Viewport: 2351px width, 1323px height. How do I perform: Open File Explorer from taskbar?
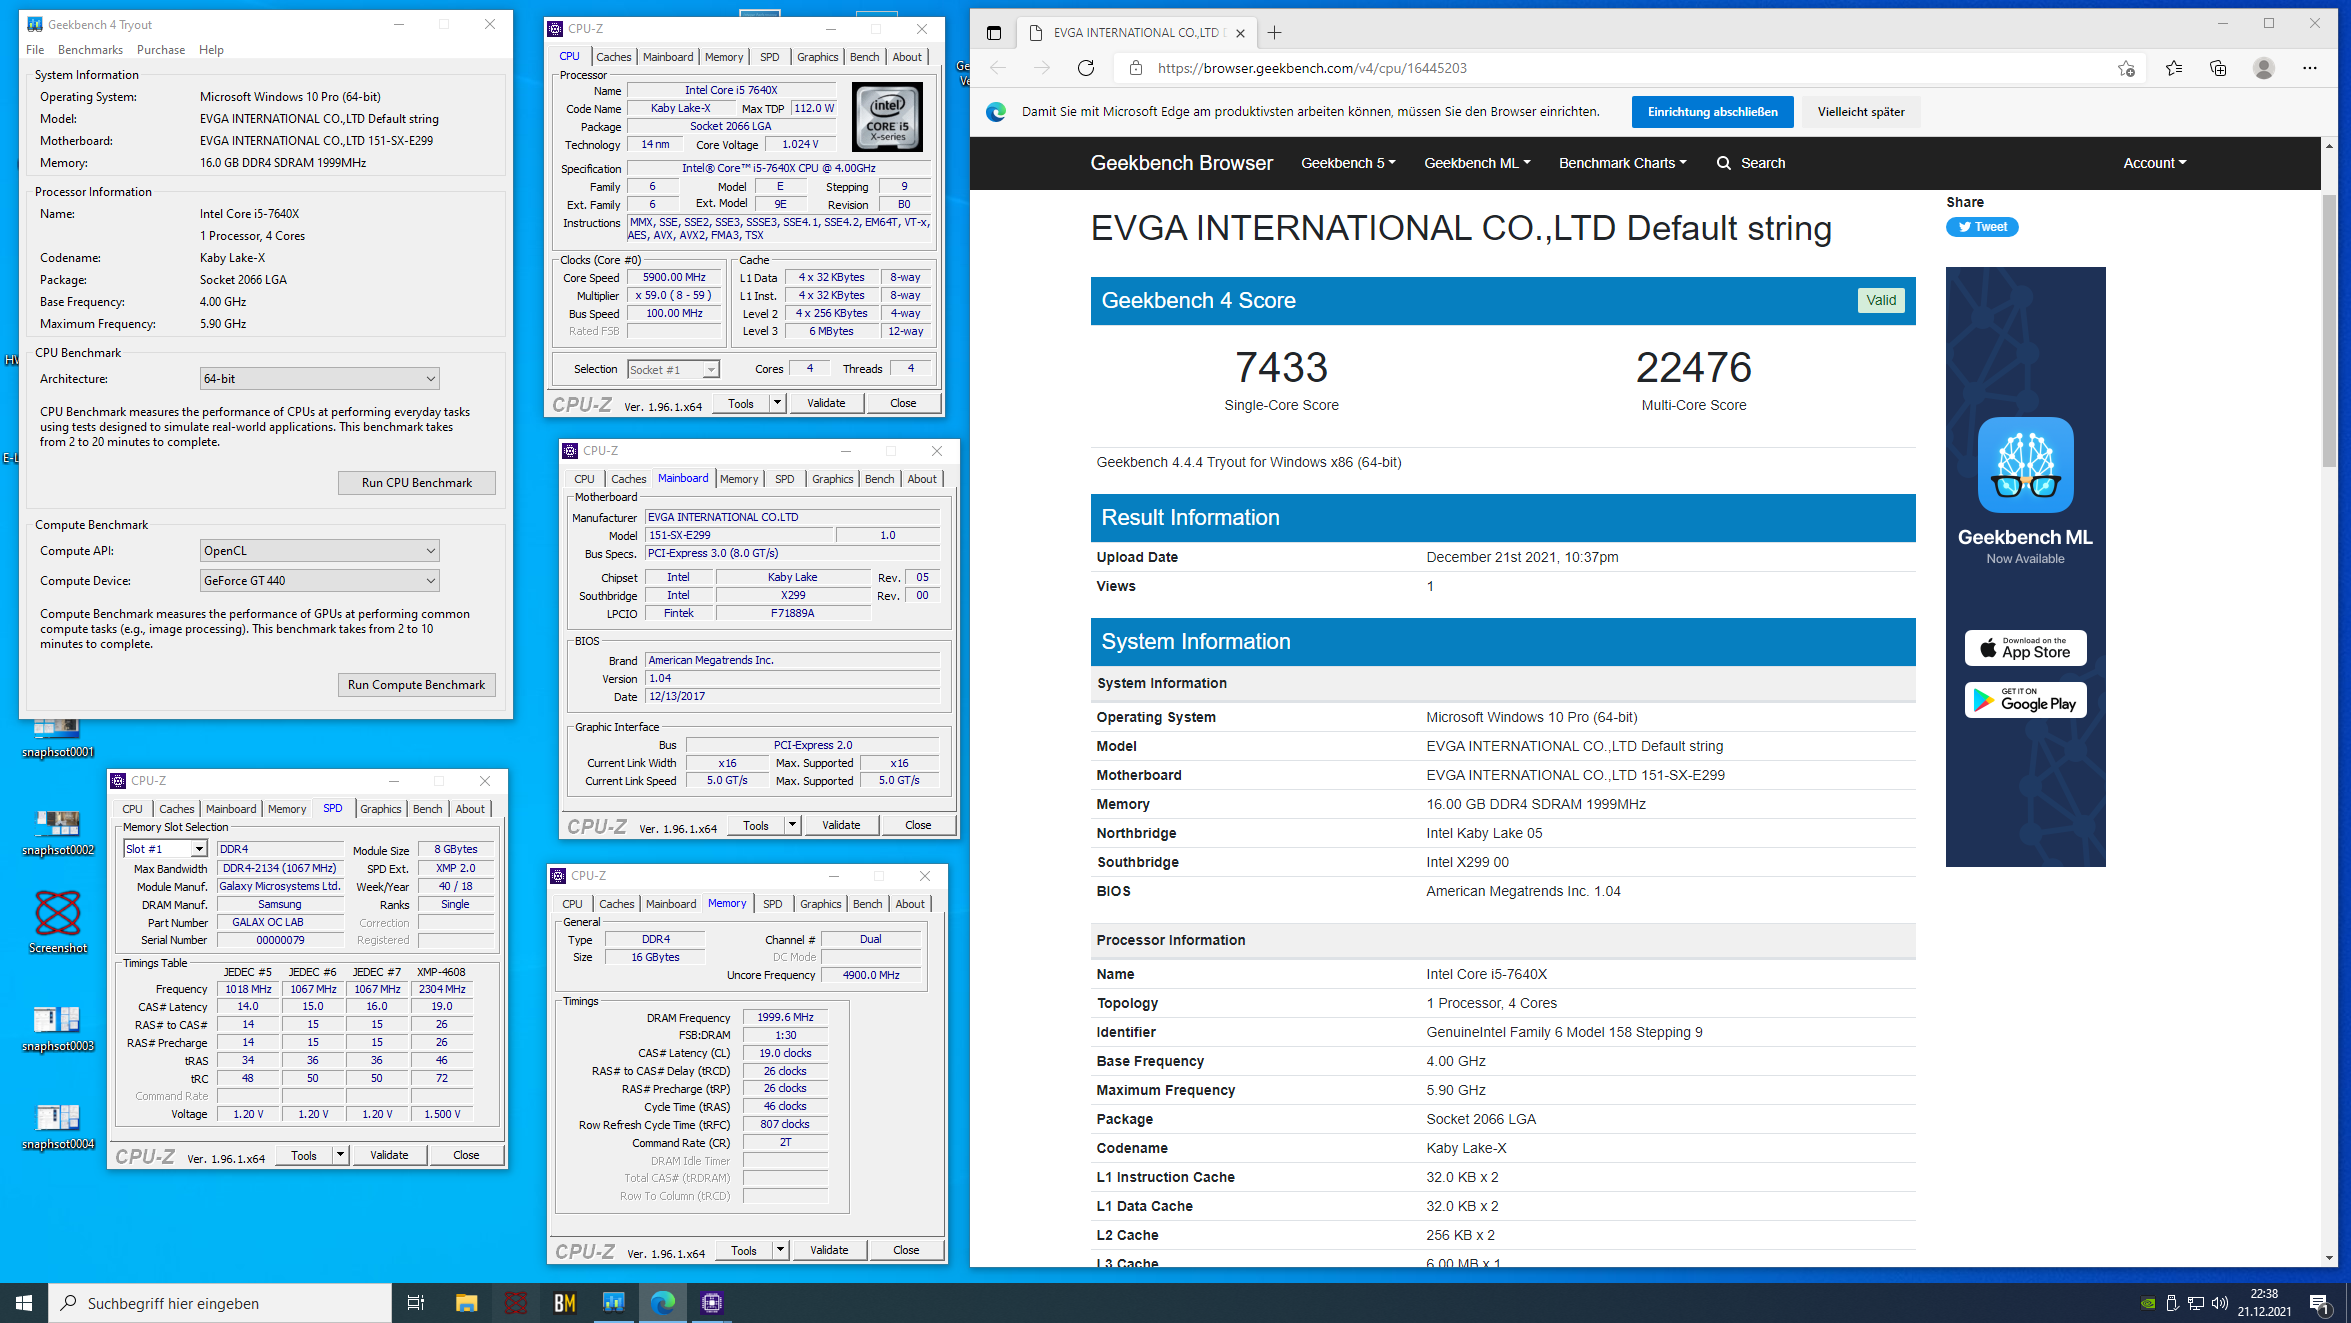[x=466, y=1303]
